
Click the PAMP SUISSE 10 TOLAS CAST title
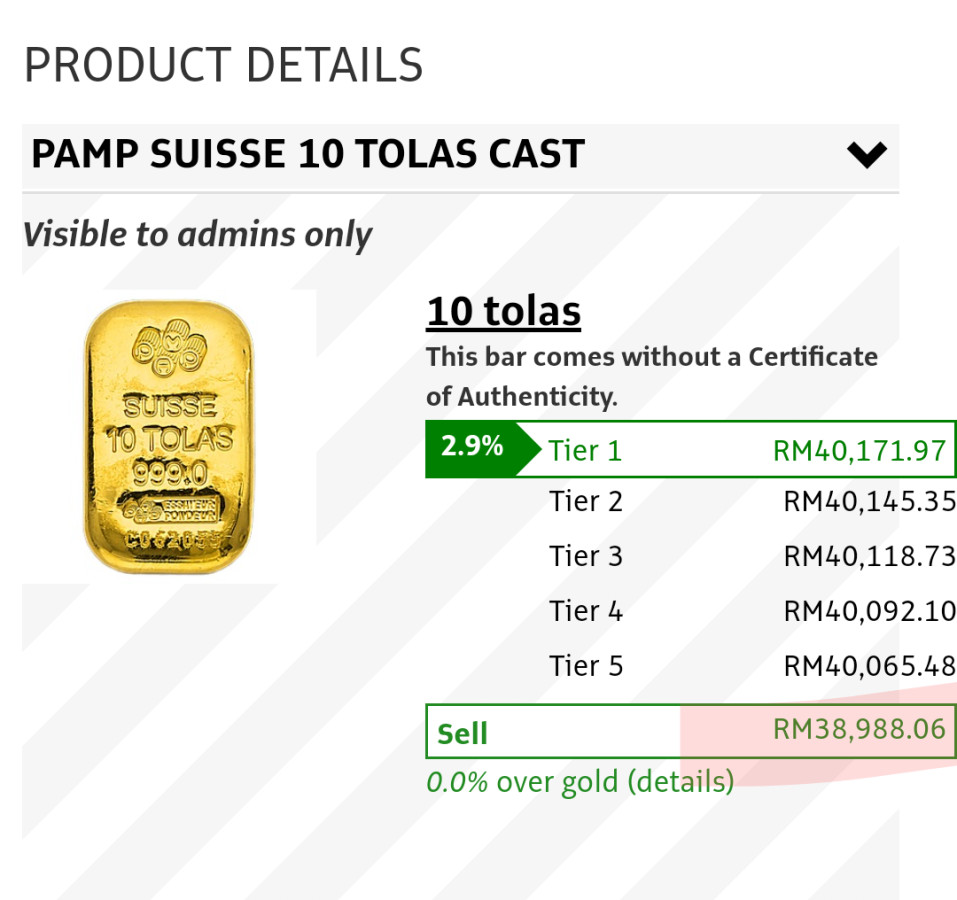coord(308,155)
